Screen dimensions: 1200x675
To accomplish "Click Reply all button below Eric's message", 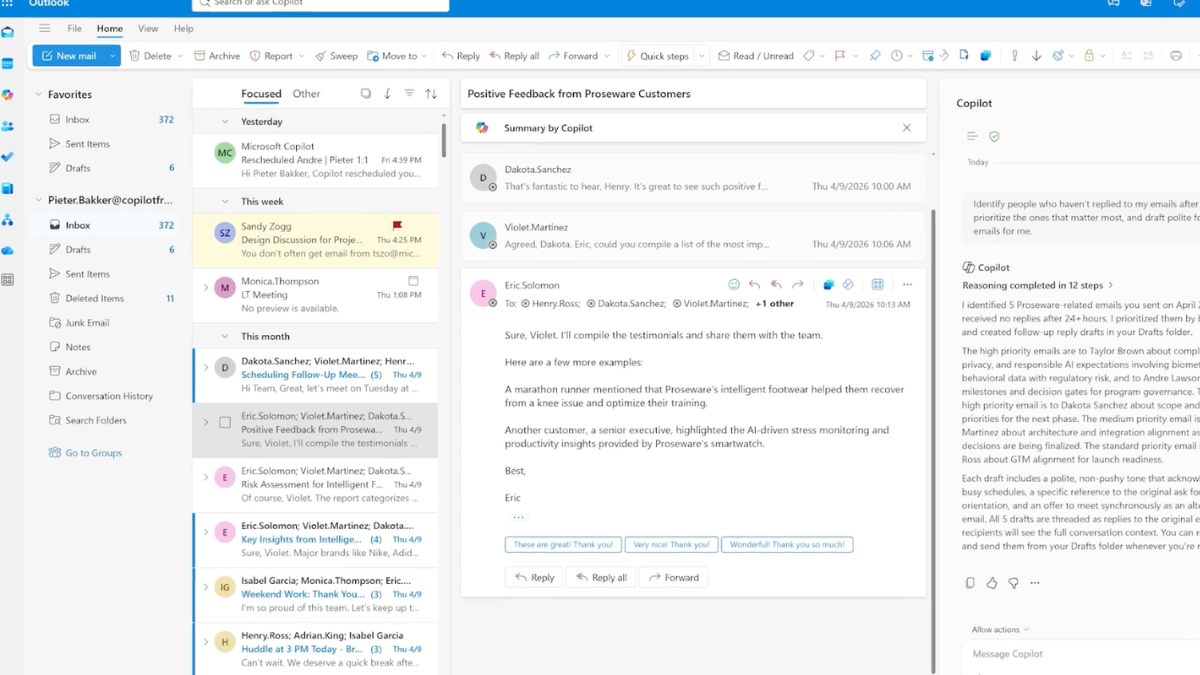I will click(601, 577).
